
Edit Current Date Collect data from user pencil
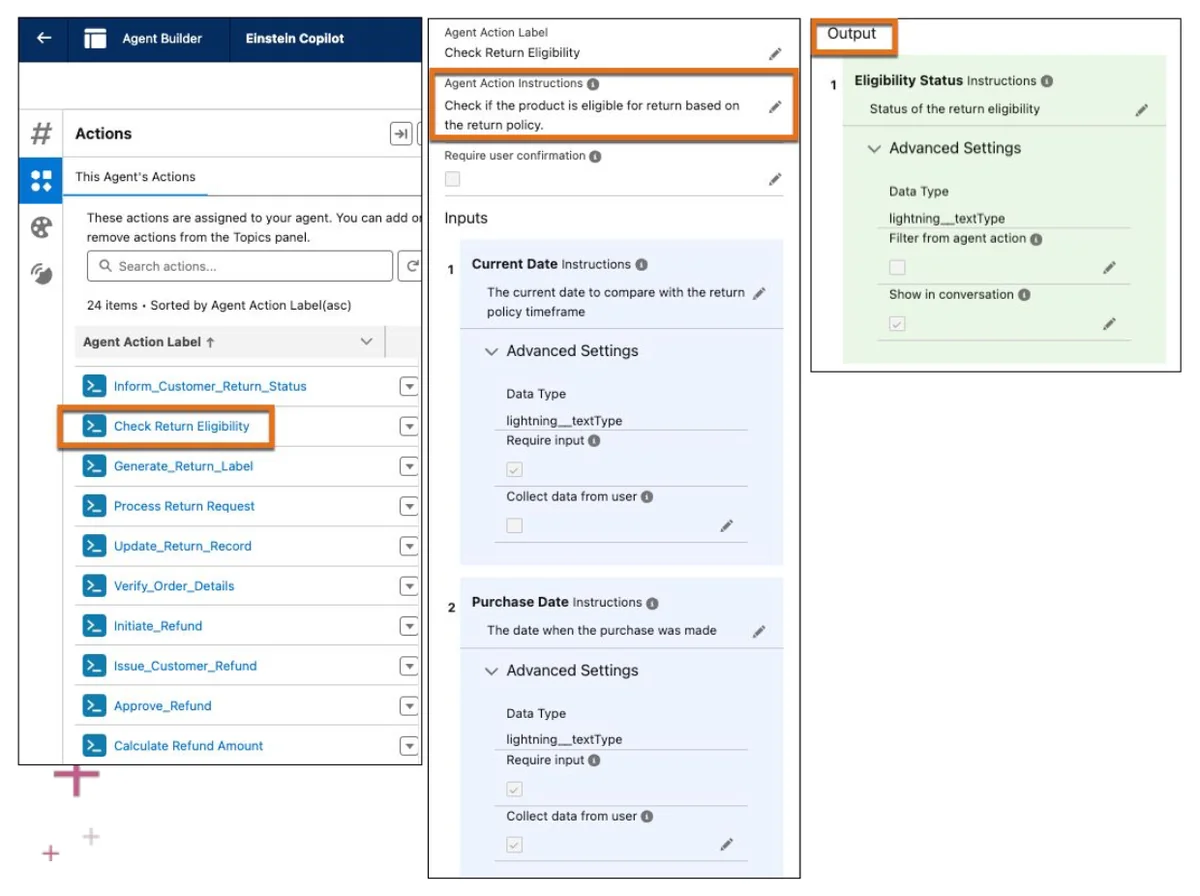tap(727, 526)
